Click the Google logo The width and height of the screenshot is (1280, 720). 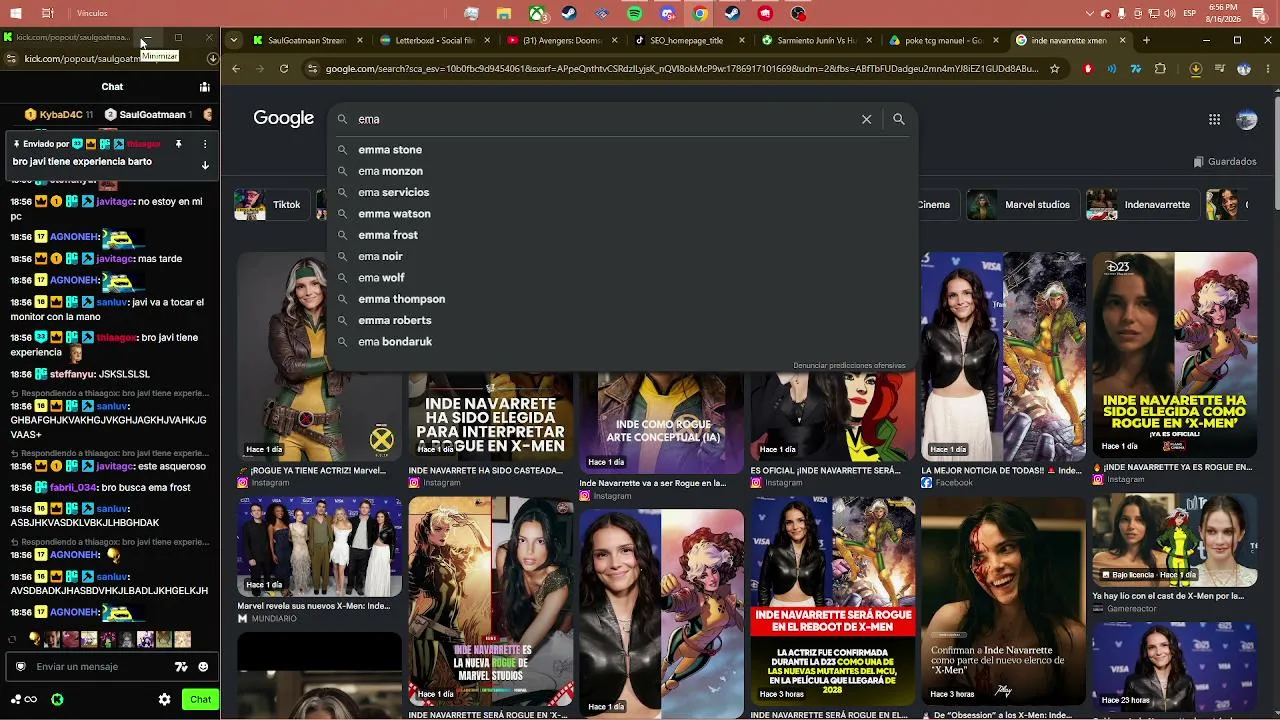click(284, 118)
